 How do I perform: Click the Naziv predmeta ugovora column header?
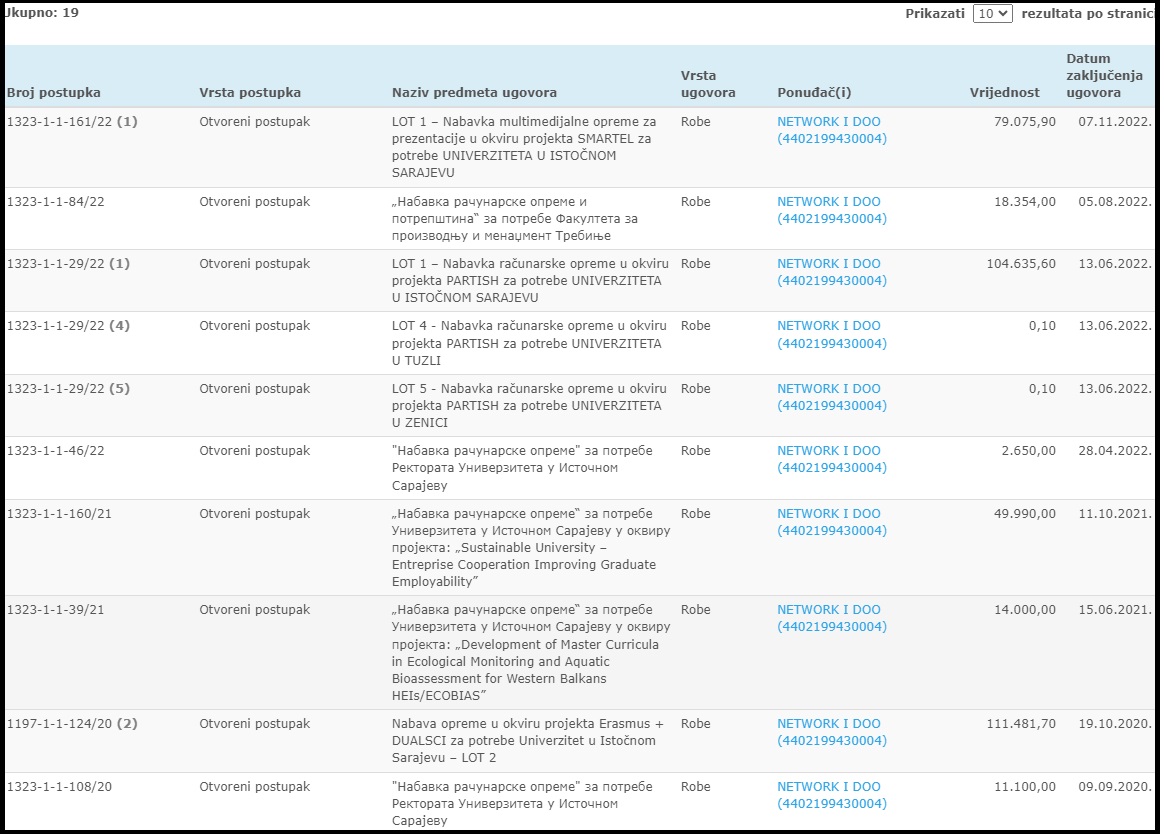(x=474, y=93)
